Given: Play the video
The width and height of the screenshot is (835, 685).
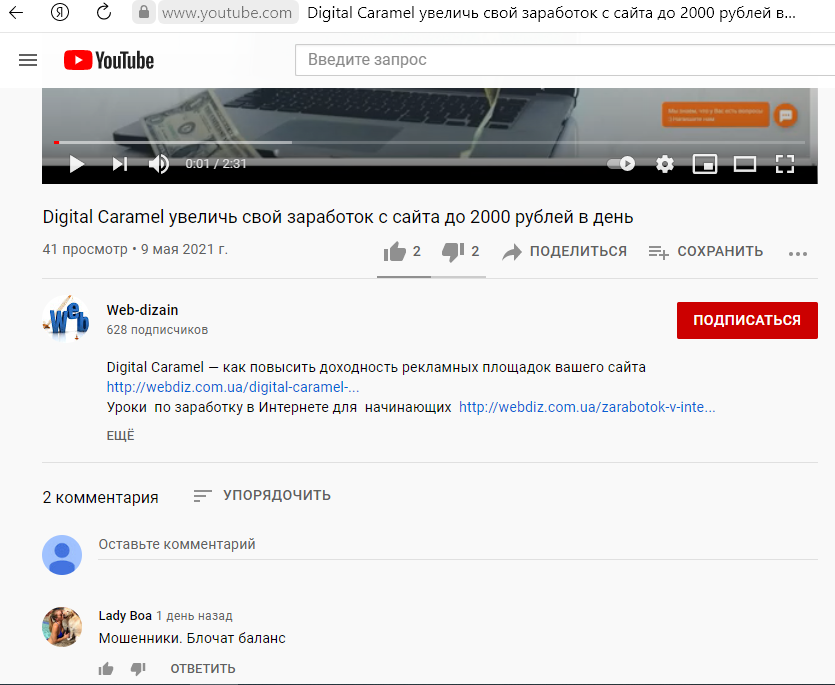Looking at the screenshot, I should point(77,164).
